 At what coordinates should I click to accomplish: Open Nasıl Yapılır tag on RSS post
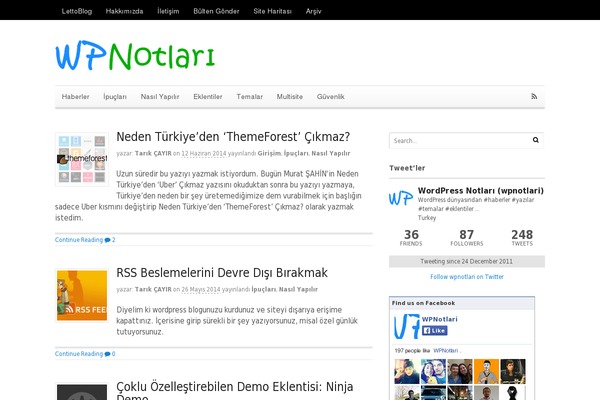coord(298,290)
